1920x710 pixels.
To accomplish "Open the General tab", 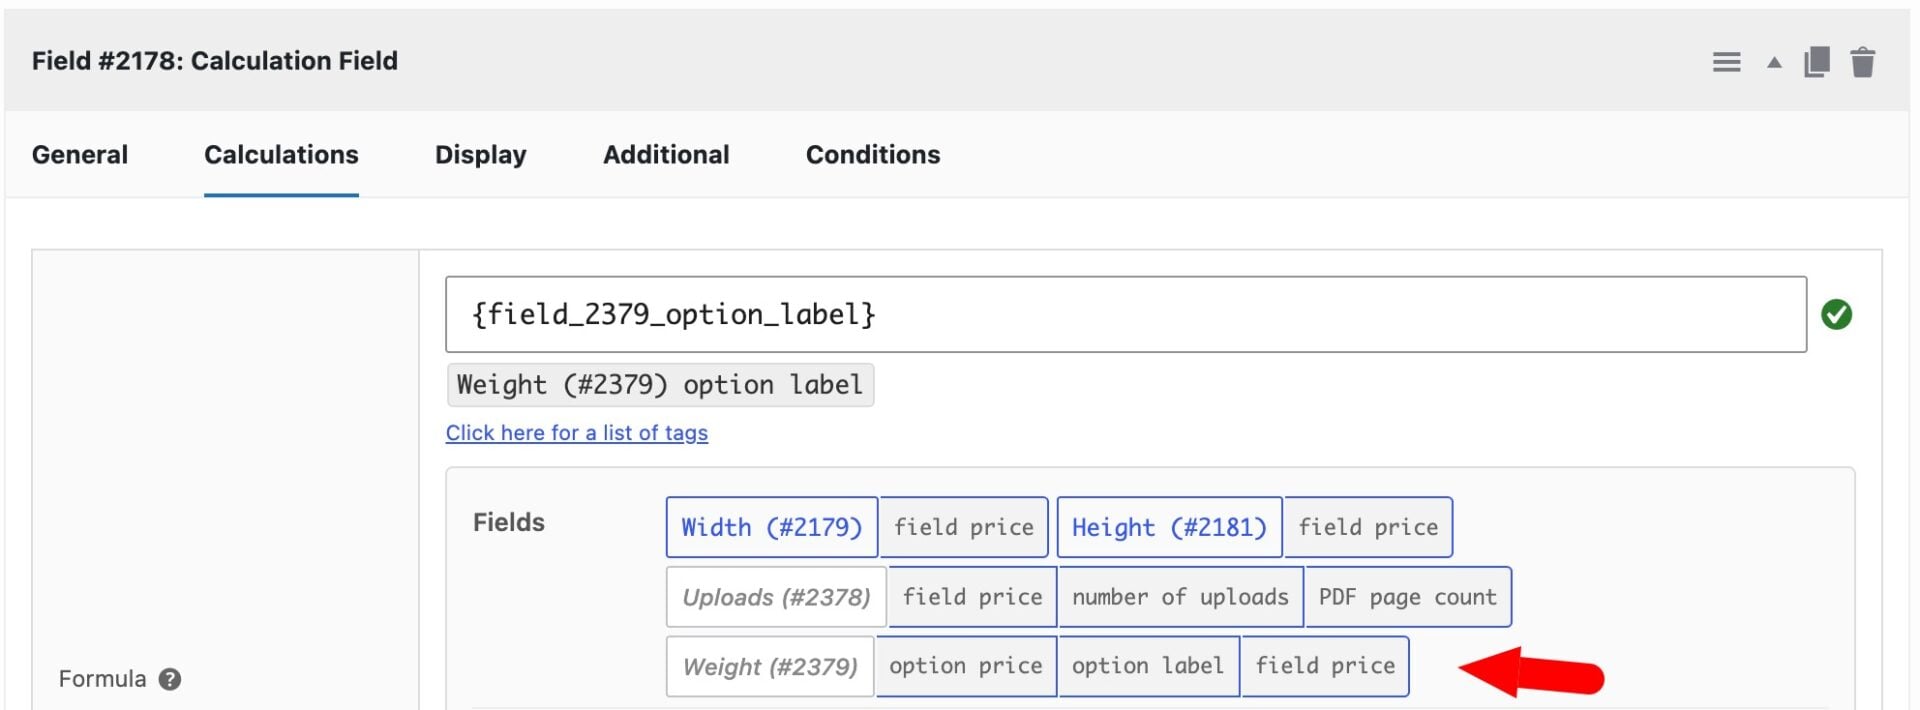I will pos(80,154).
